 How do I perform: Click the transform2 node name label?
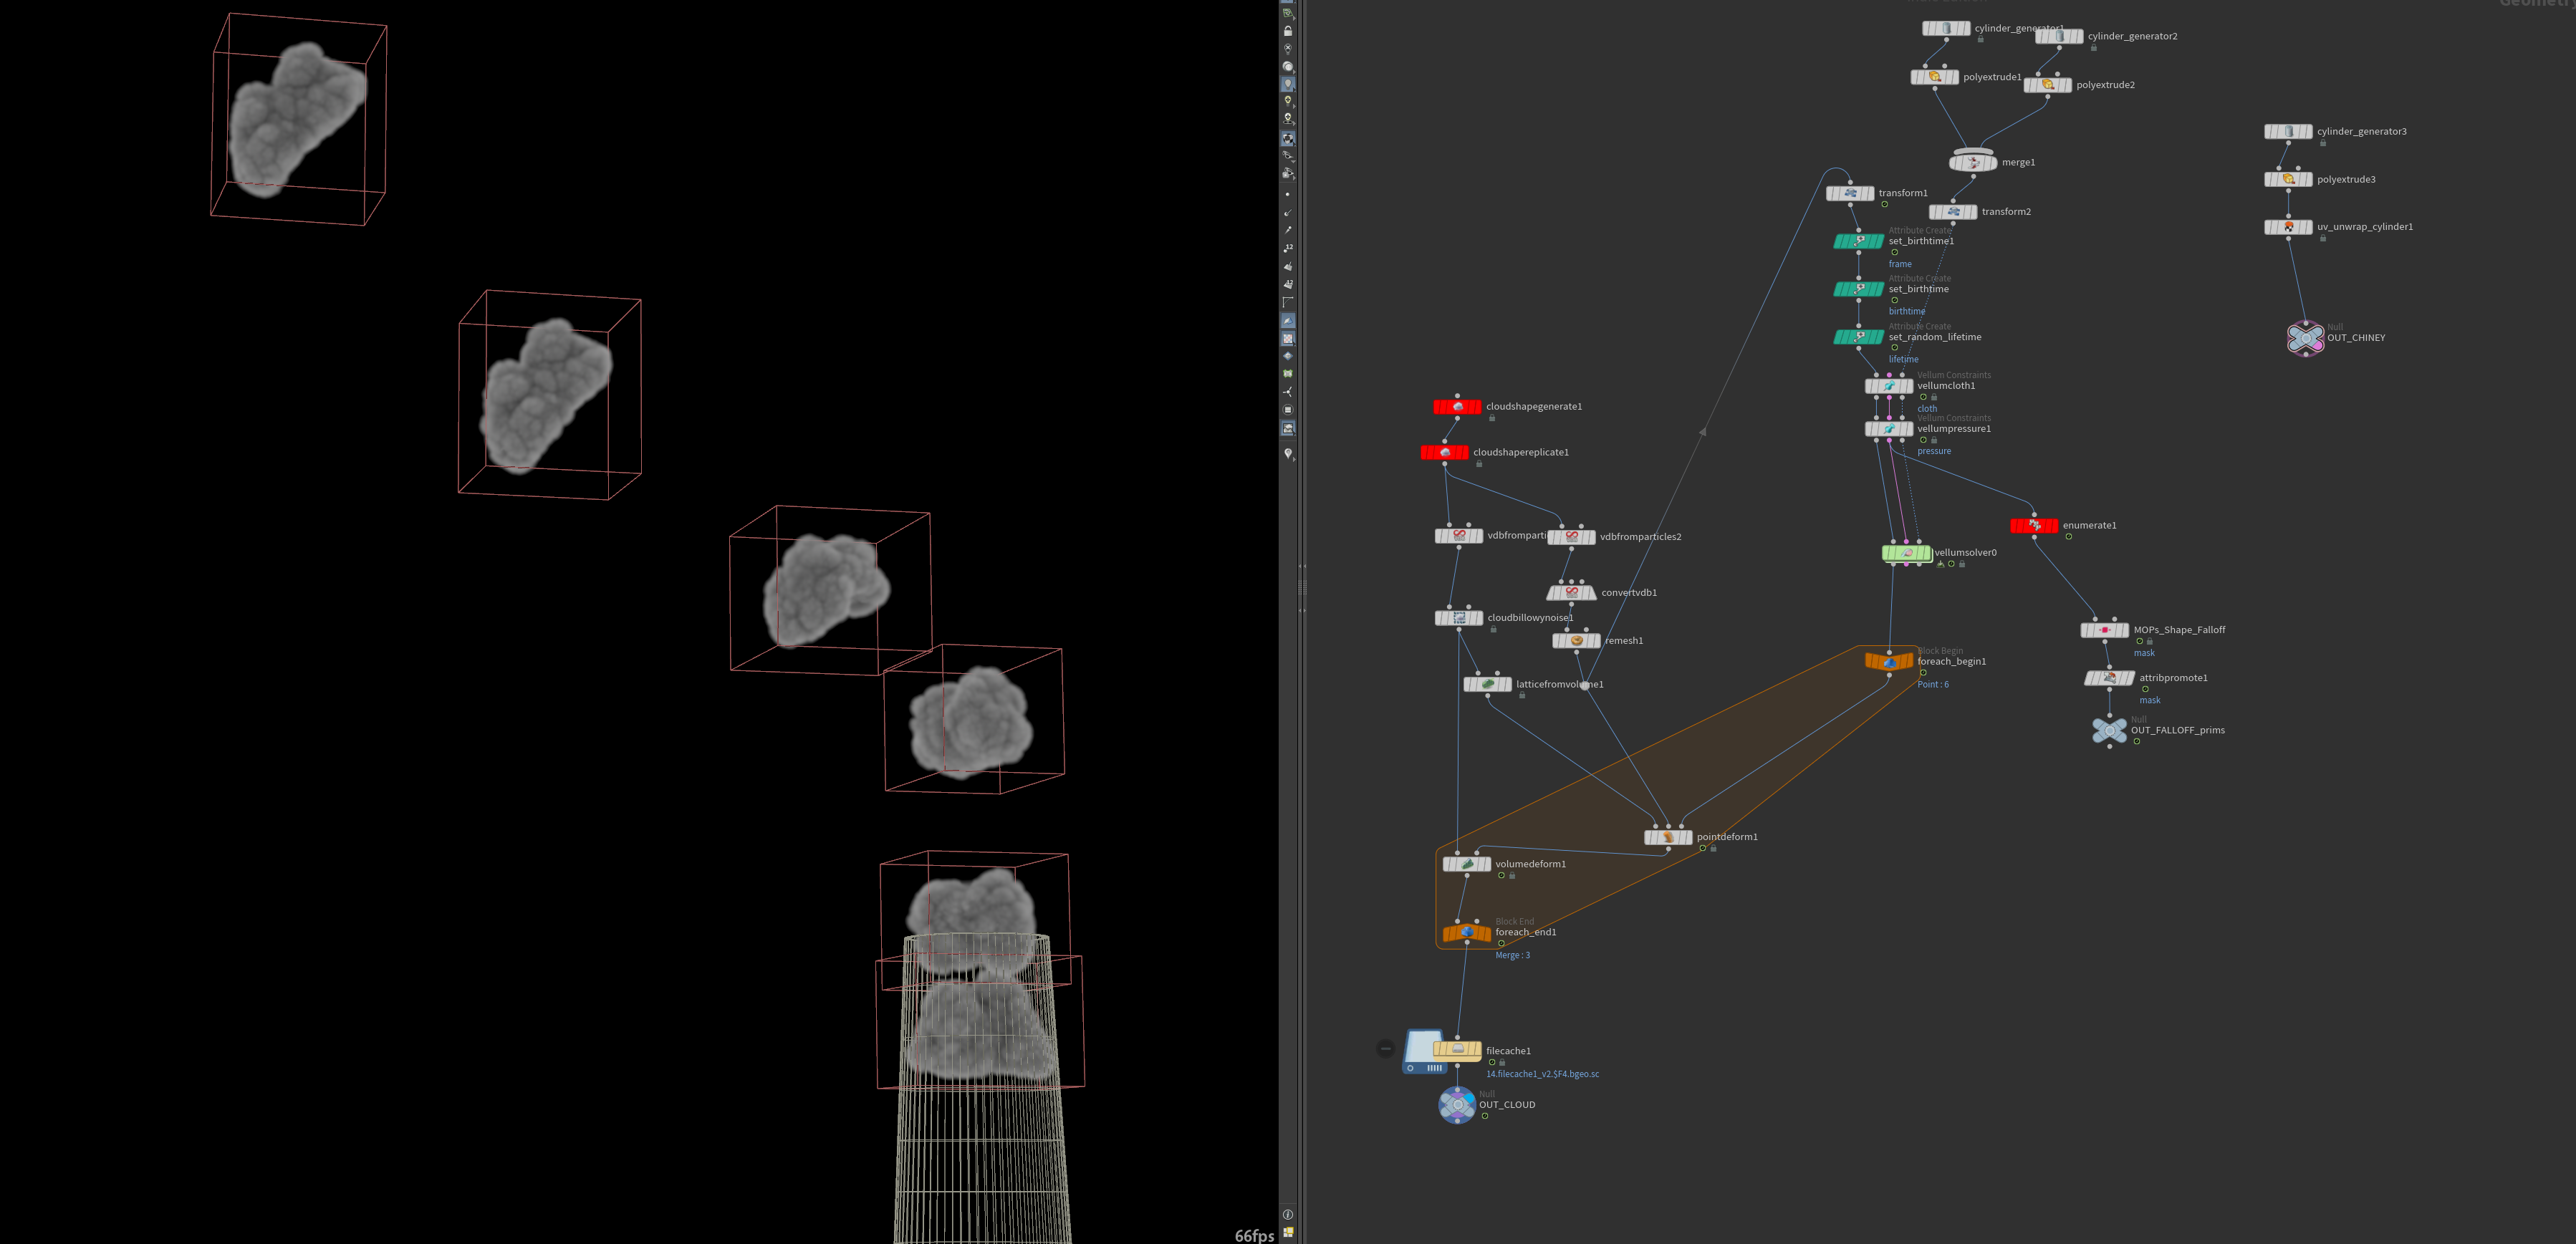click(2006, 212)
